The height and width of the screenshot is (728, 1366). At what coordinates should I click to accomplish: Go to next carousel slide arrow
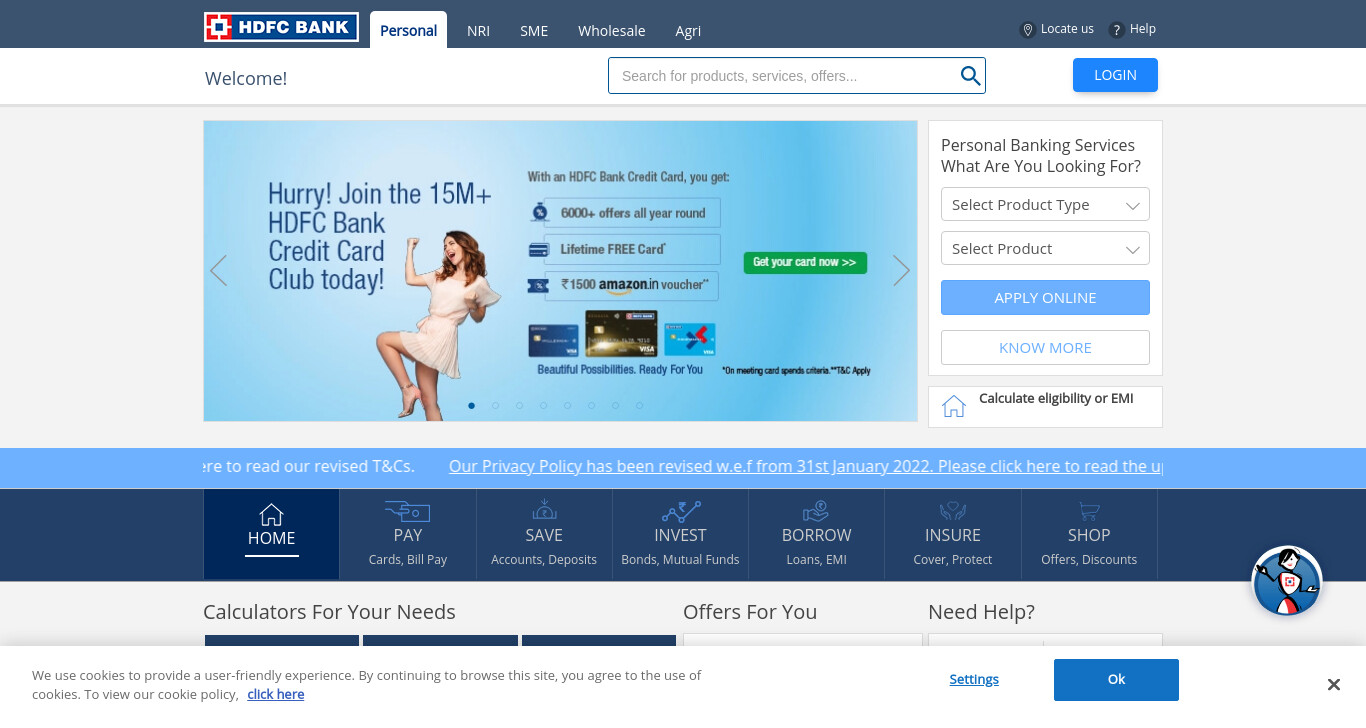[901, 270]
